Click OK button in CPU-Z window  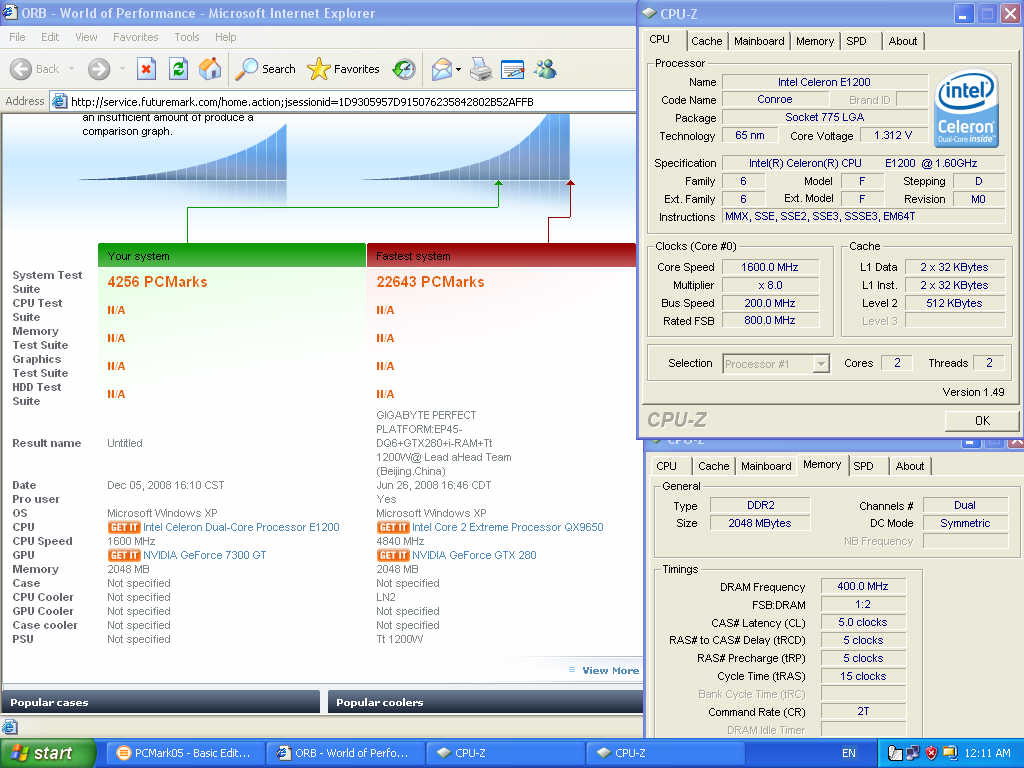tap(982, 421)
